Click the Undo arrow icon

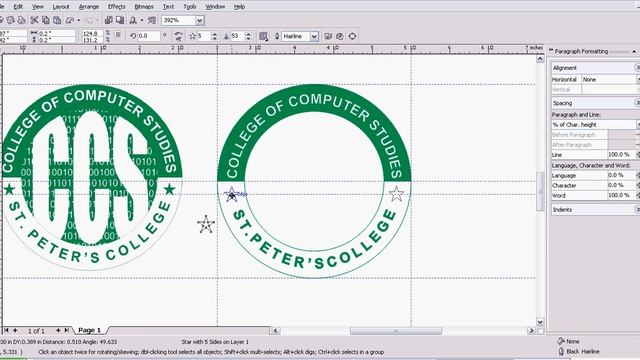click(x=70, y=20)
